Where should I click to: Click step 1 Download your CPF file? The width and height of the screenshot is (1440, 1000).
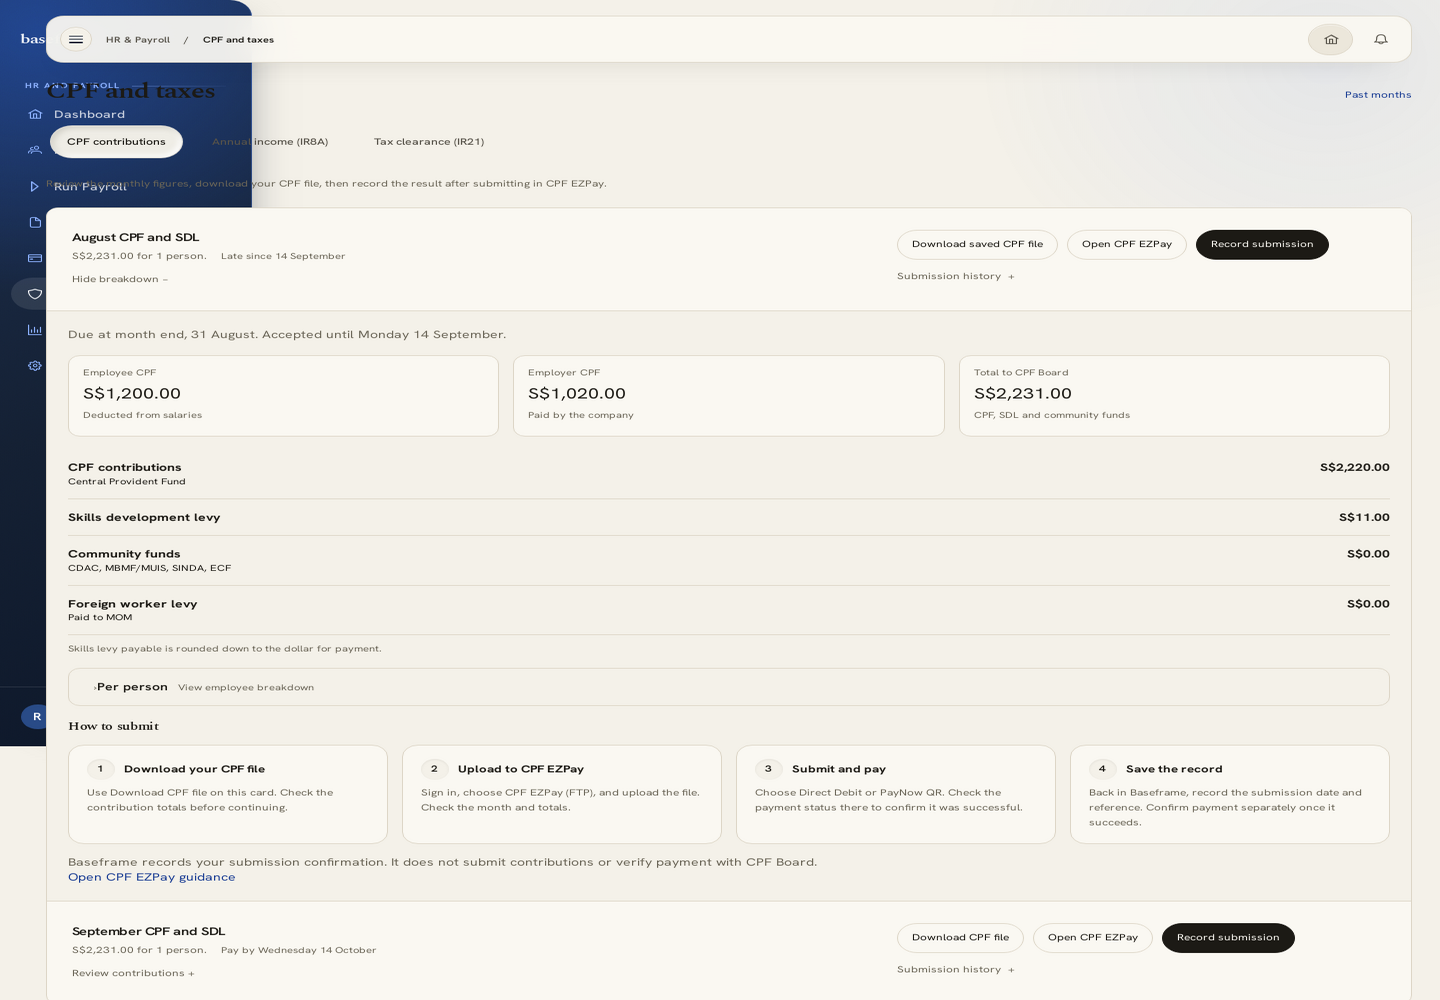pos(228,794)
